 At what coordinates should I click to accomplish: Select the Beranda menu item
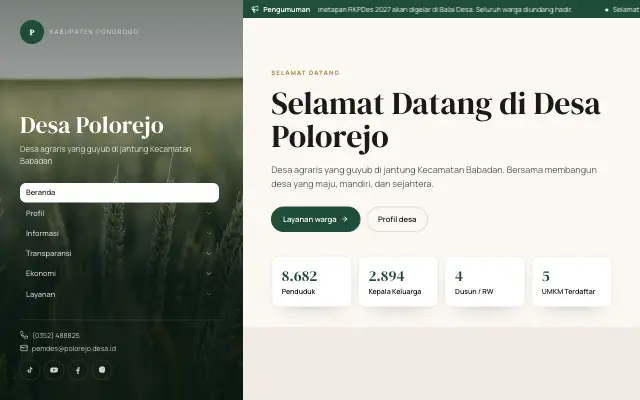119,193
